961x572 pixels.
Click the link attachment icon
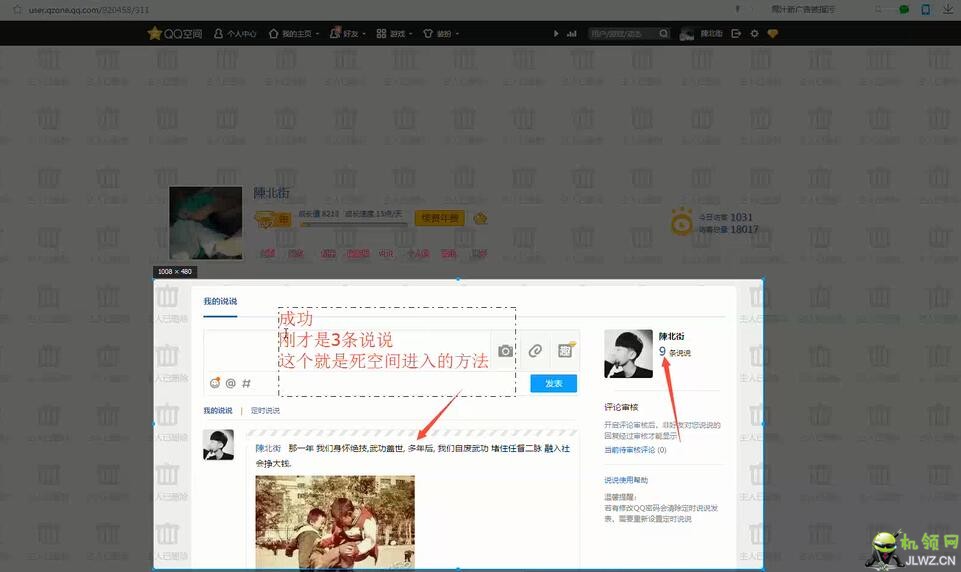[x=535, y=351]
